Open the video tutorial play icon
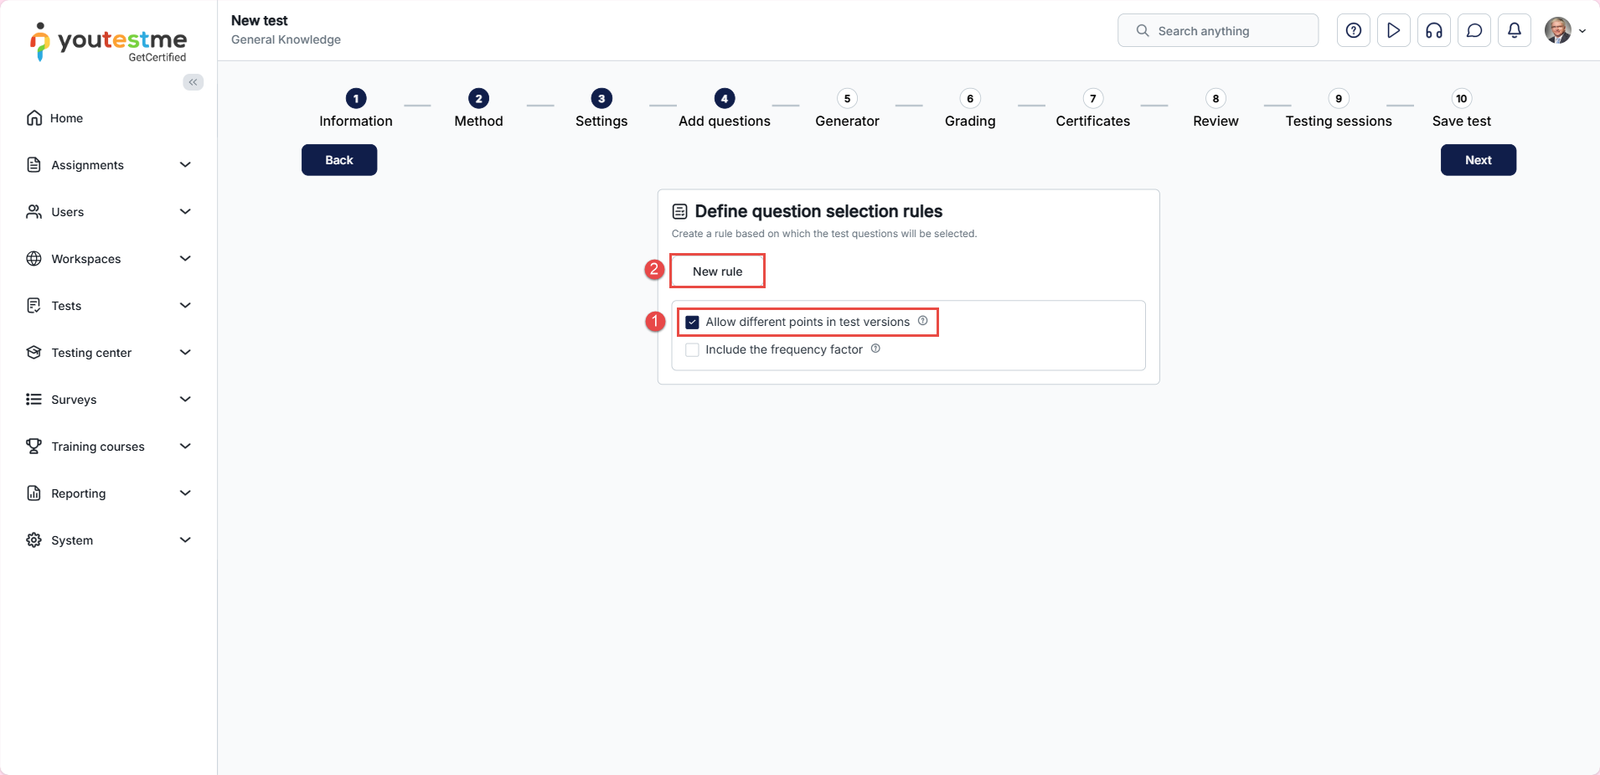 pos(1393,31)
